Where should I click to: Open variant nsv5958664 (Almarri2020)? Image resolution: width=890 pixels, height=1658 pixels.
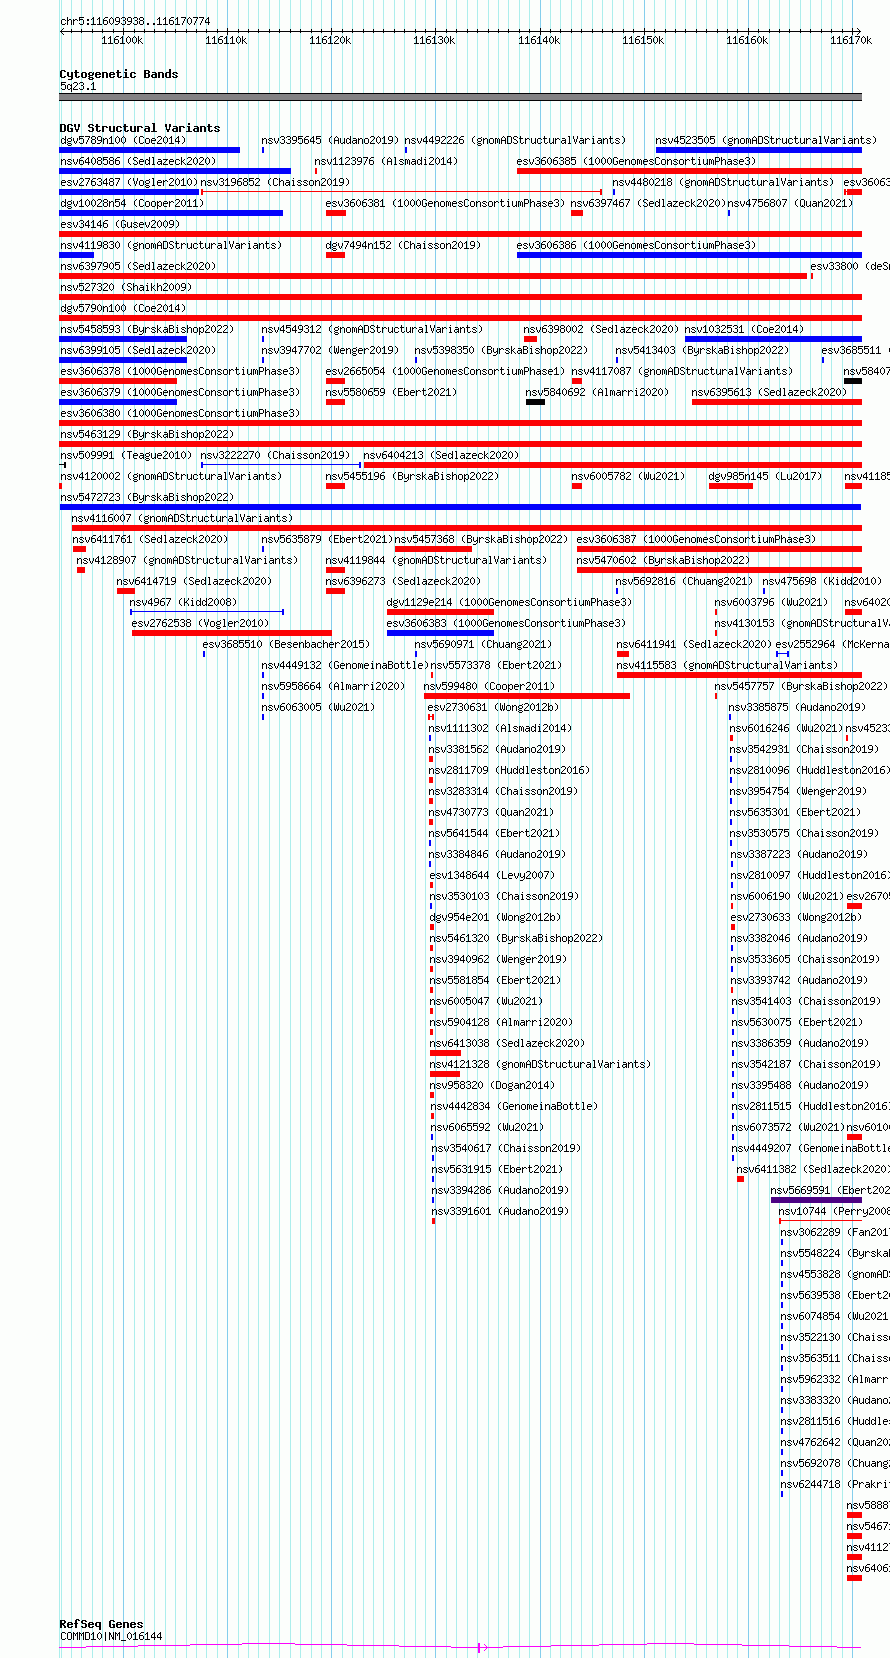tap(333, 686)
